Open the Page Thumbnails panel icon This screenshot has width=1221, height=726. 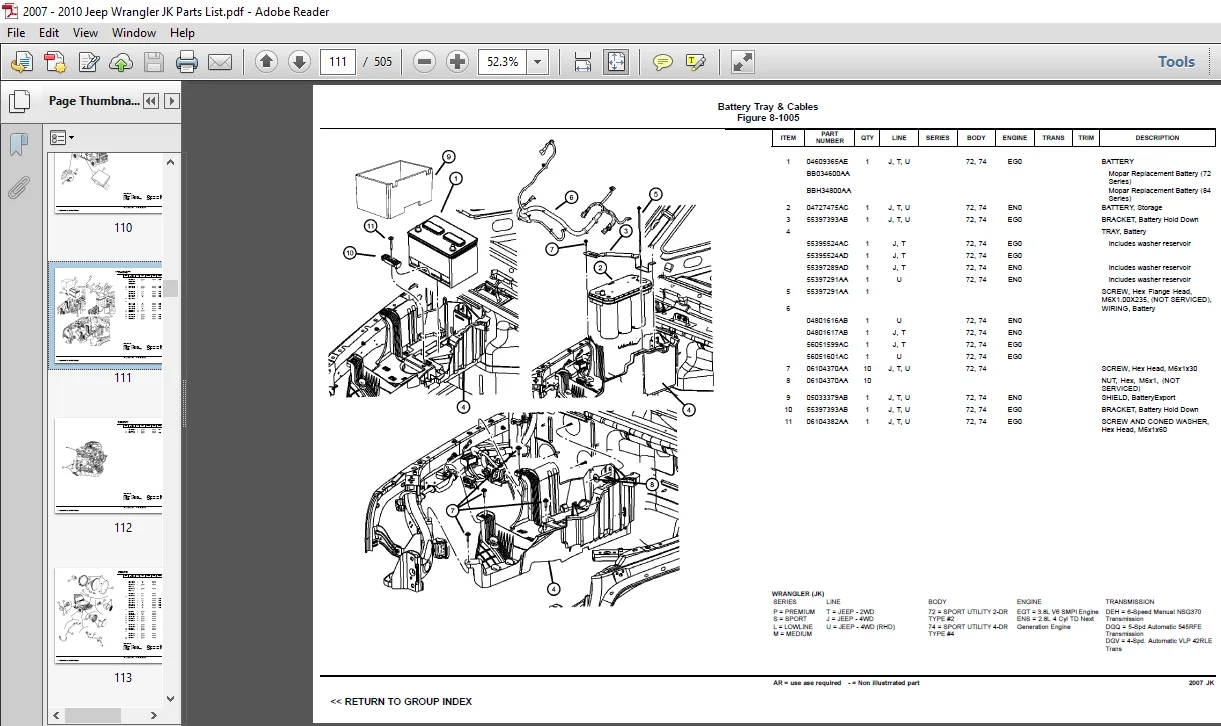[18, 101]
